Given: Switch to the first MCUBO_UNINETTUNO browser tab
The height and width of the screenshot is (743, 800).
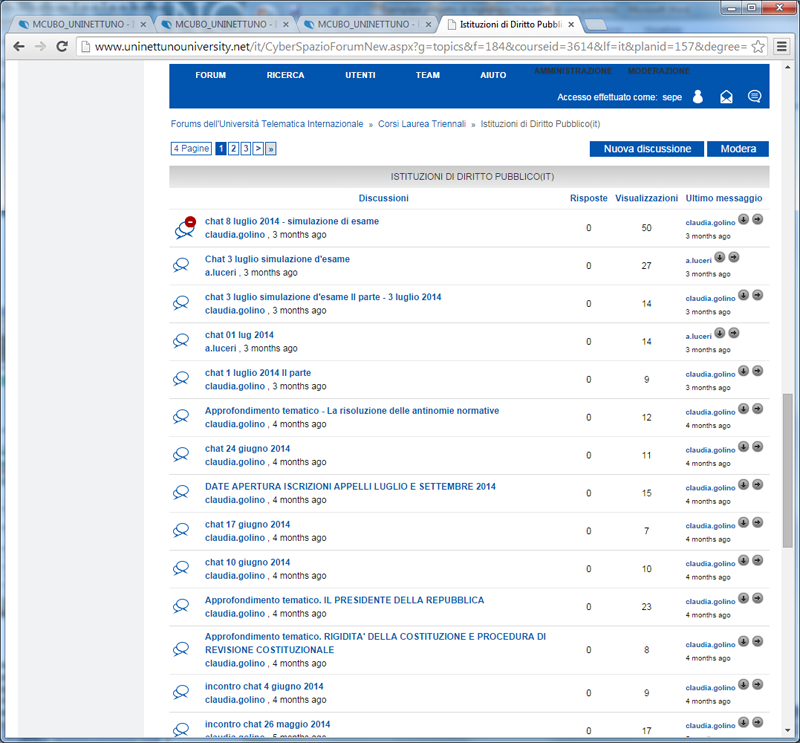Looking at the screenshot, I should click(x=70, y=24).
